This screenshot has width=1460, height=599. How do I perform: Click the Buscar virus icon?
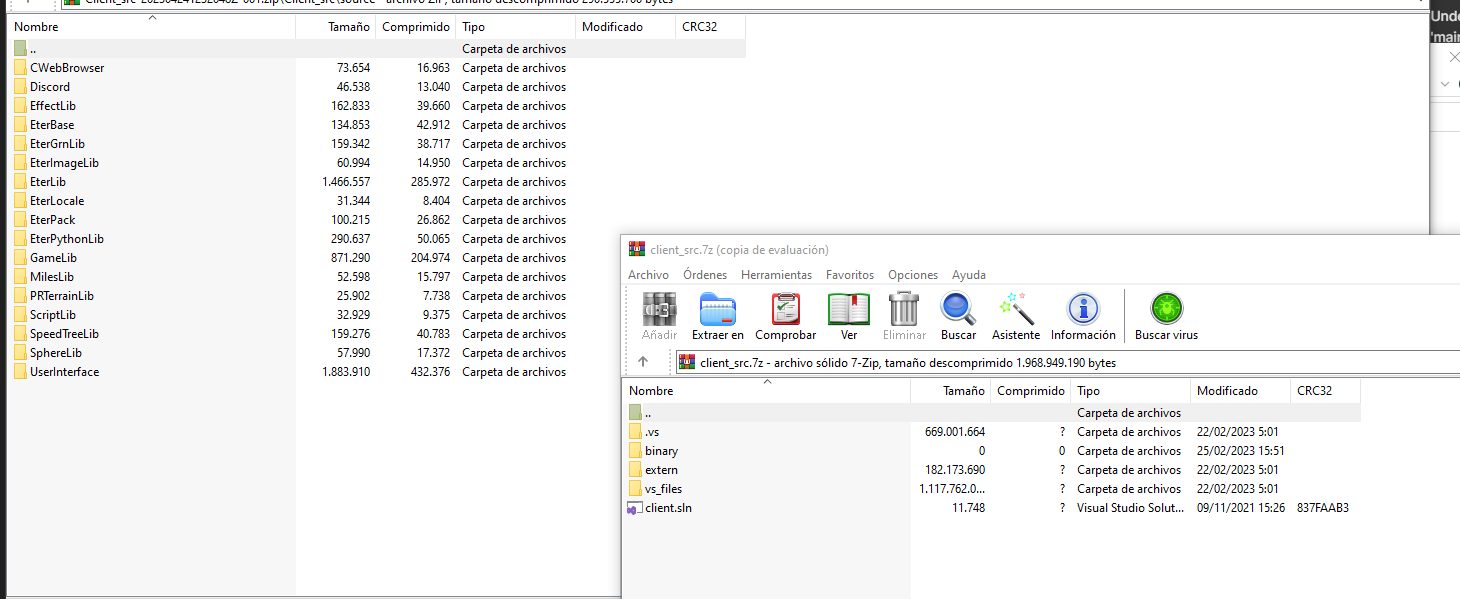coord(1166,309)
